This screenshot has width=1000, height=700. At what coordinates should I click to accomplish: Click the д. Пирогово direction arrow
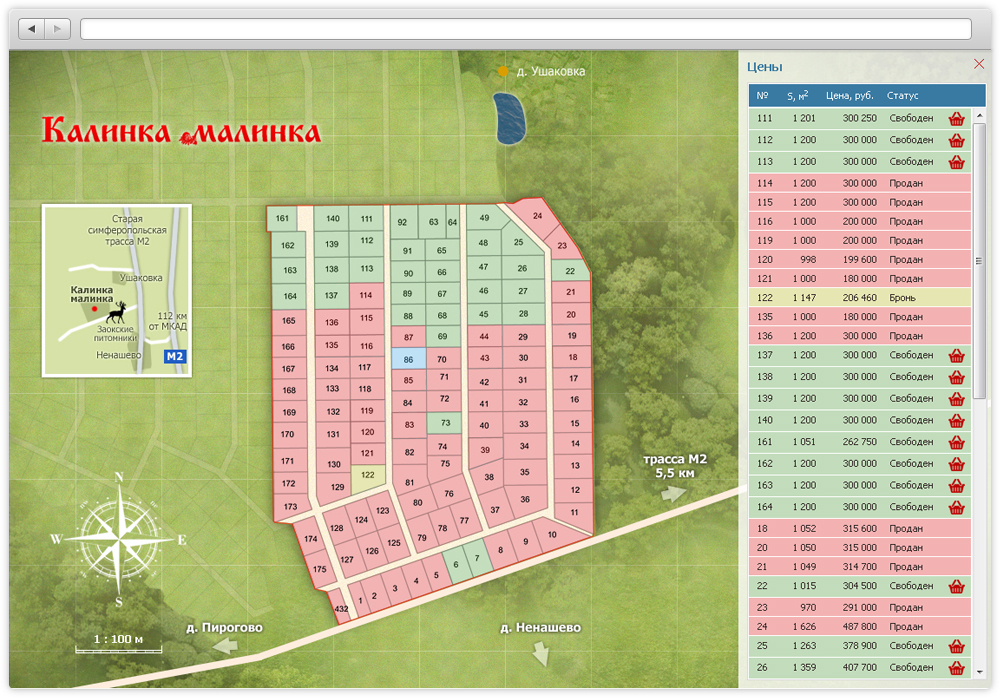point(226,646)
